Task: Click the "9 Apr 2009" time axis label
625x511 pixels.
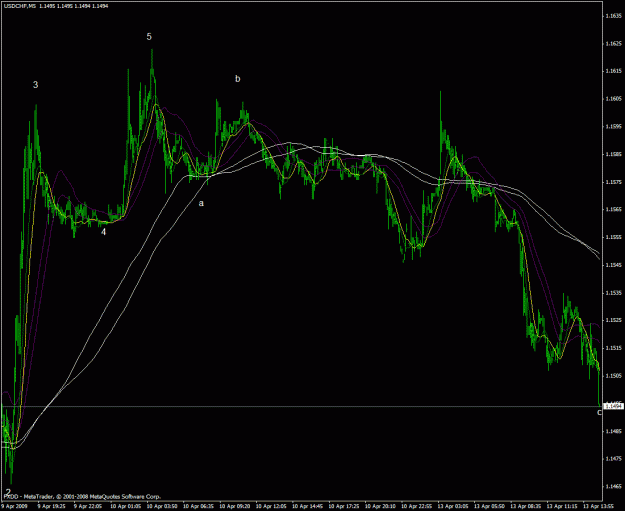Action: click(12, 506)
